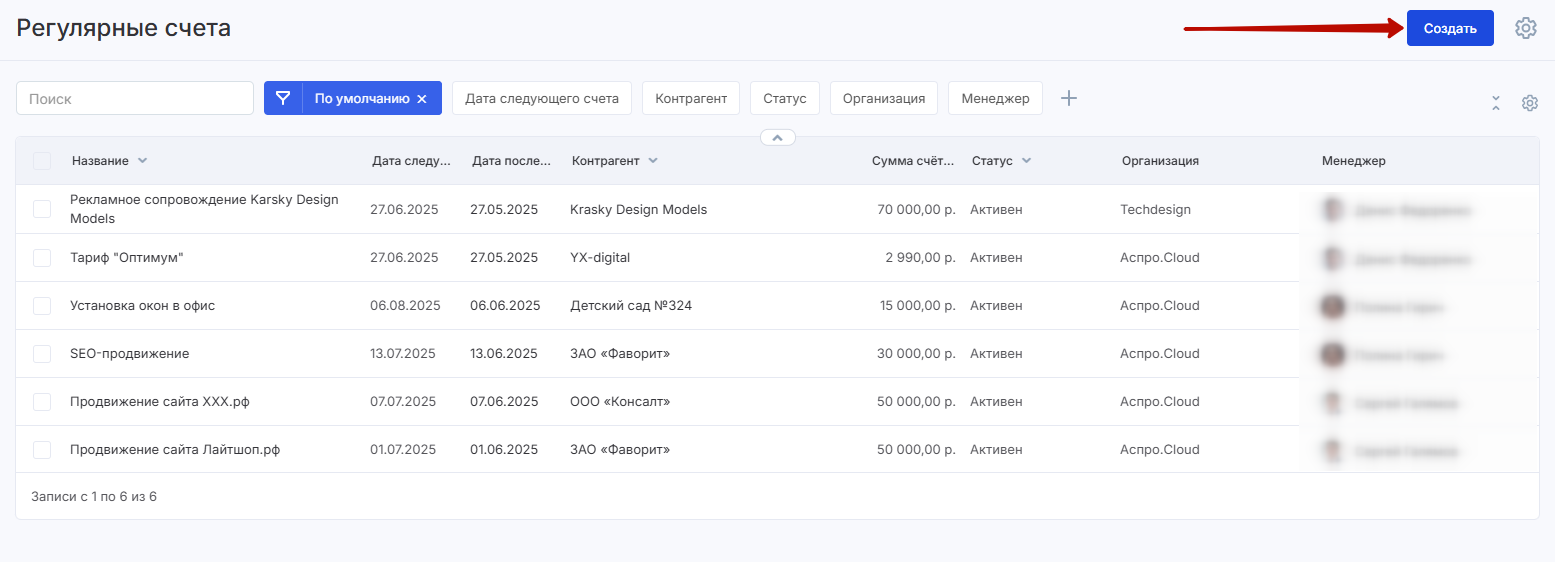Remove the По умолчанию filter with X
This screenshot has height=562, width=1555.
422,99
